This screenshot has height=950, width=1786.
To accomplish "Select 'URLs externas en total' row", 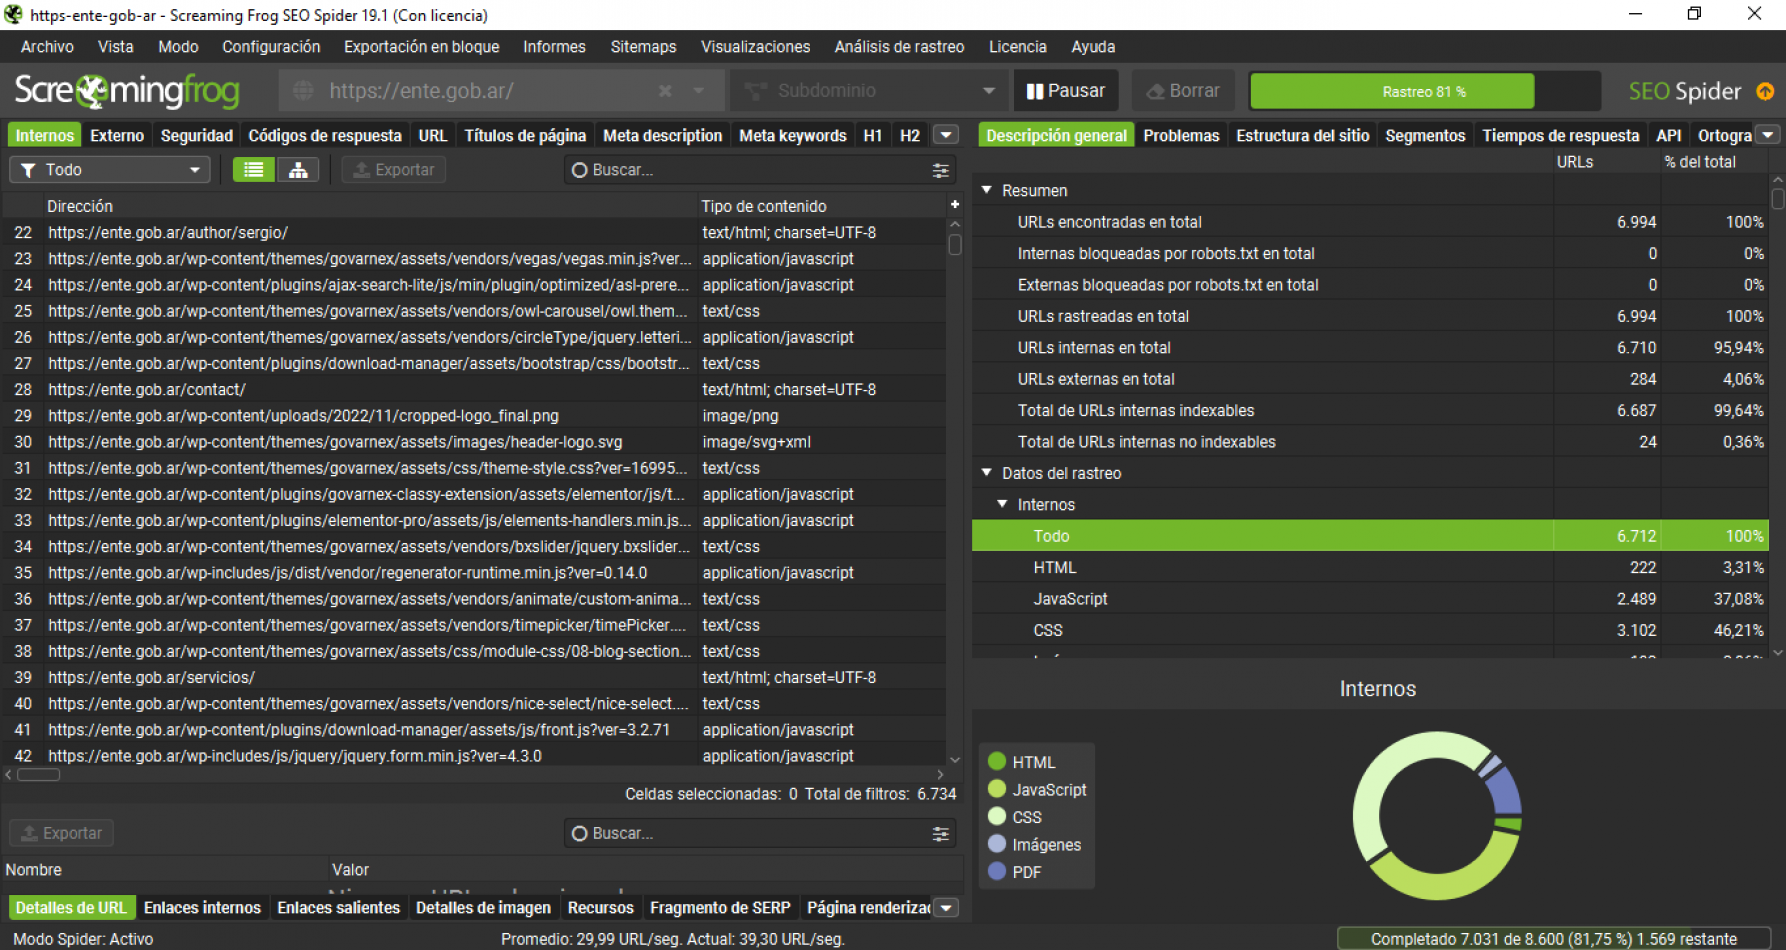I will (x=1370, y=379).
